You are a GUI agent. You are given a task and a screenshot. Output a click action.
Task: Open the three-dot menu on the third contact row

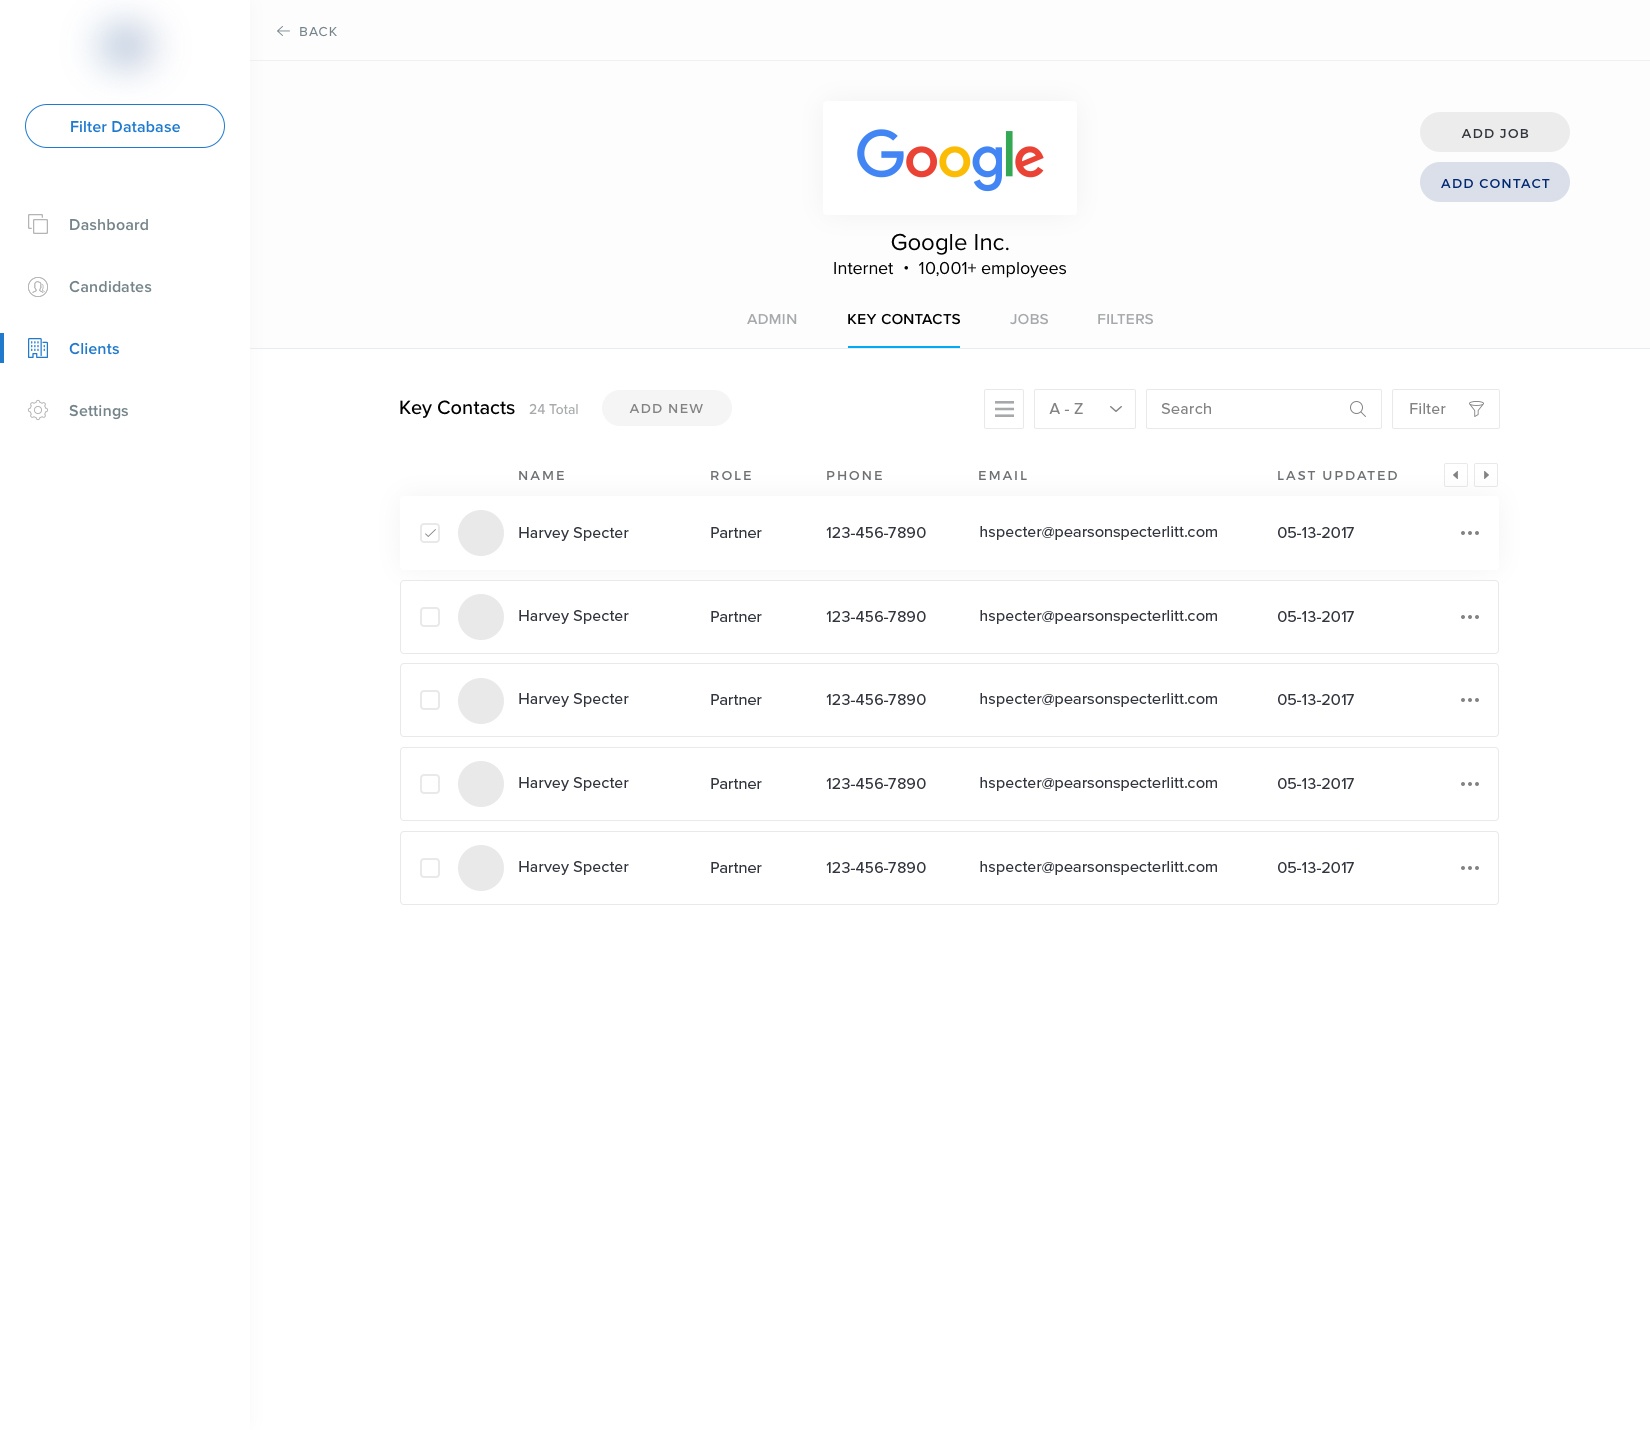(x=1470, y=700)
